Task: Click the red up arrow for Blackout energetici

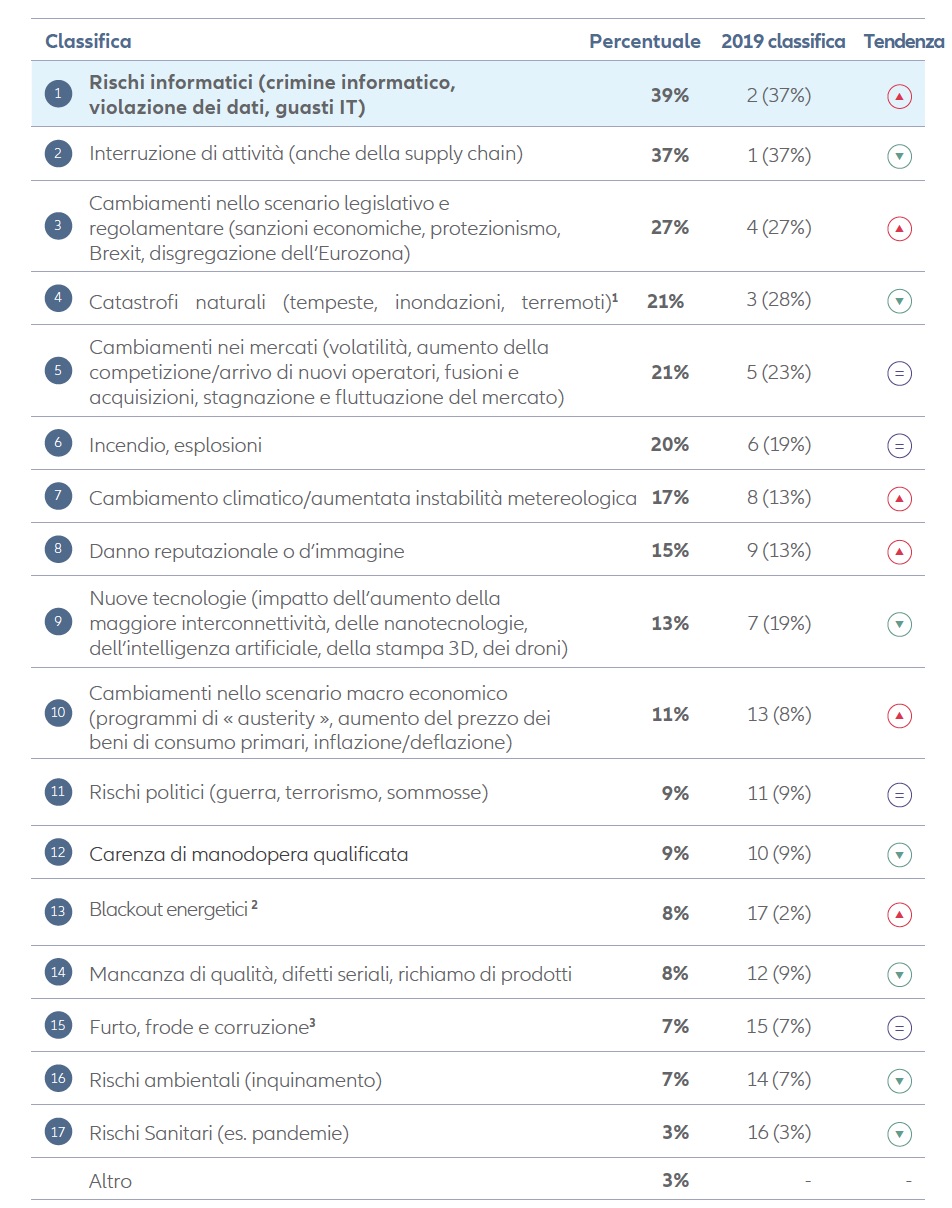Action: coord(899,914)
